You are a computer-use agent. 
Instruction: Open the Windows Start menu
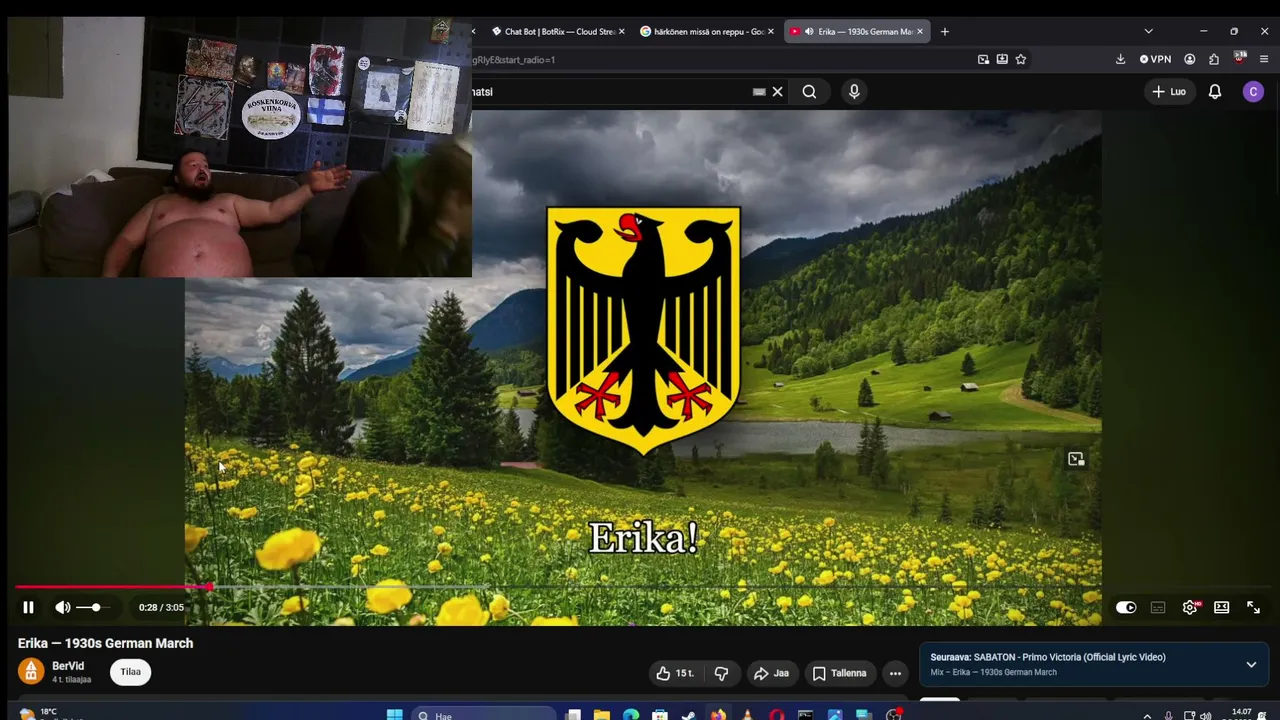click(394, 715)
